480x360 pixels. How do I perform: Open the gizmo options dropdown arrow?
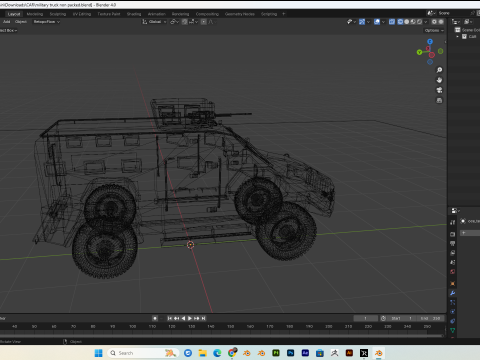point(368,22)
